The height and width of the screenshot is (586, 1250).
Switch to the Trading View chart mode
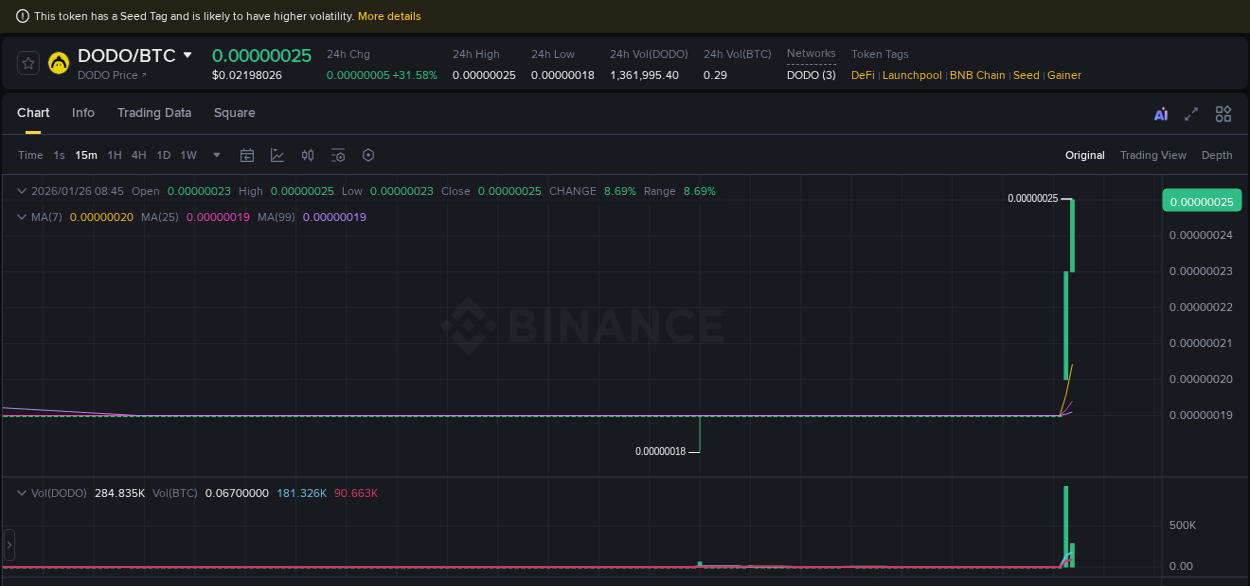[1153, 155]
